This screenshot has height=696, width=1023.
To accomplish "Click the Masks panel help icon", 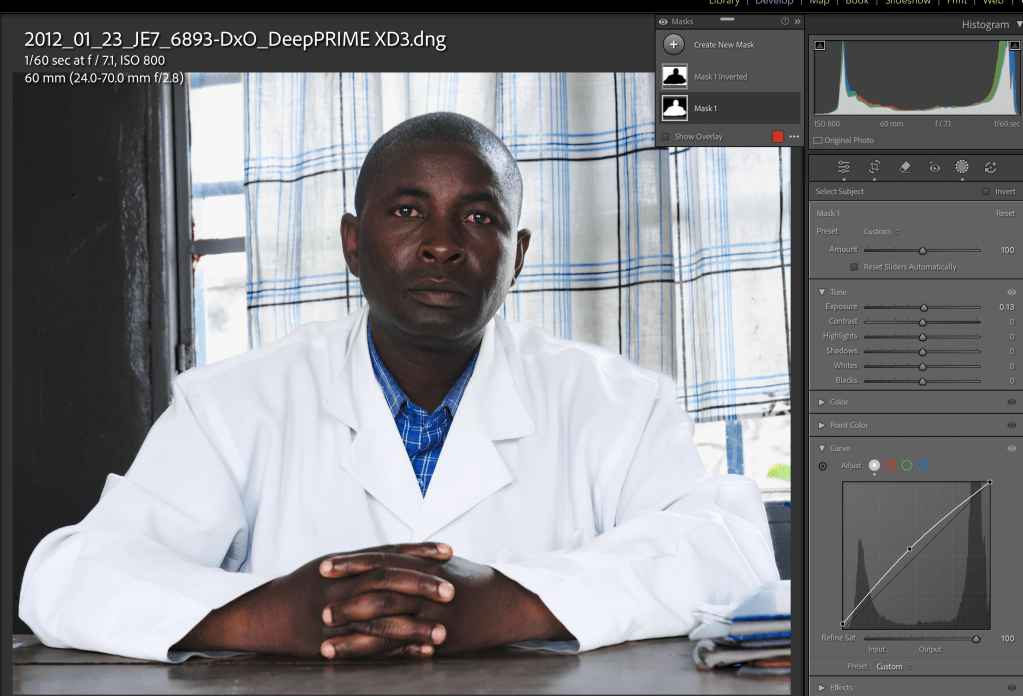I will pos(784,21).
